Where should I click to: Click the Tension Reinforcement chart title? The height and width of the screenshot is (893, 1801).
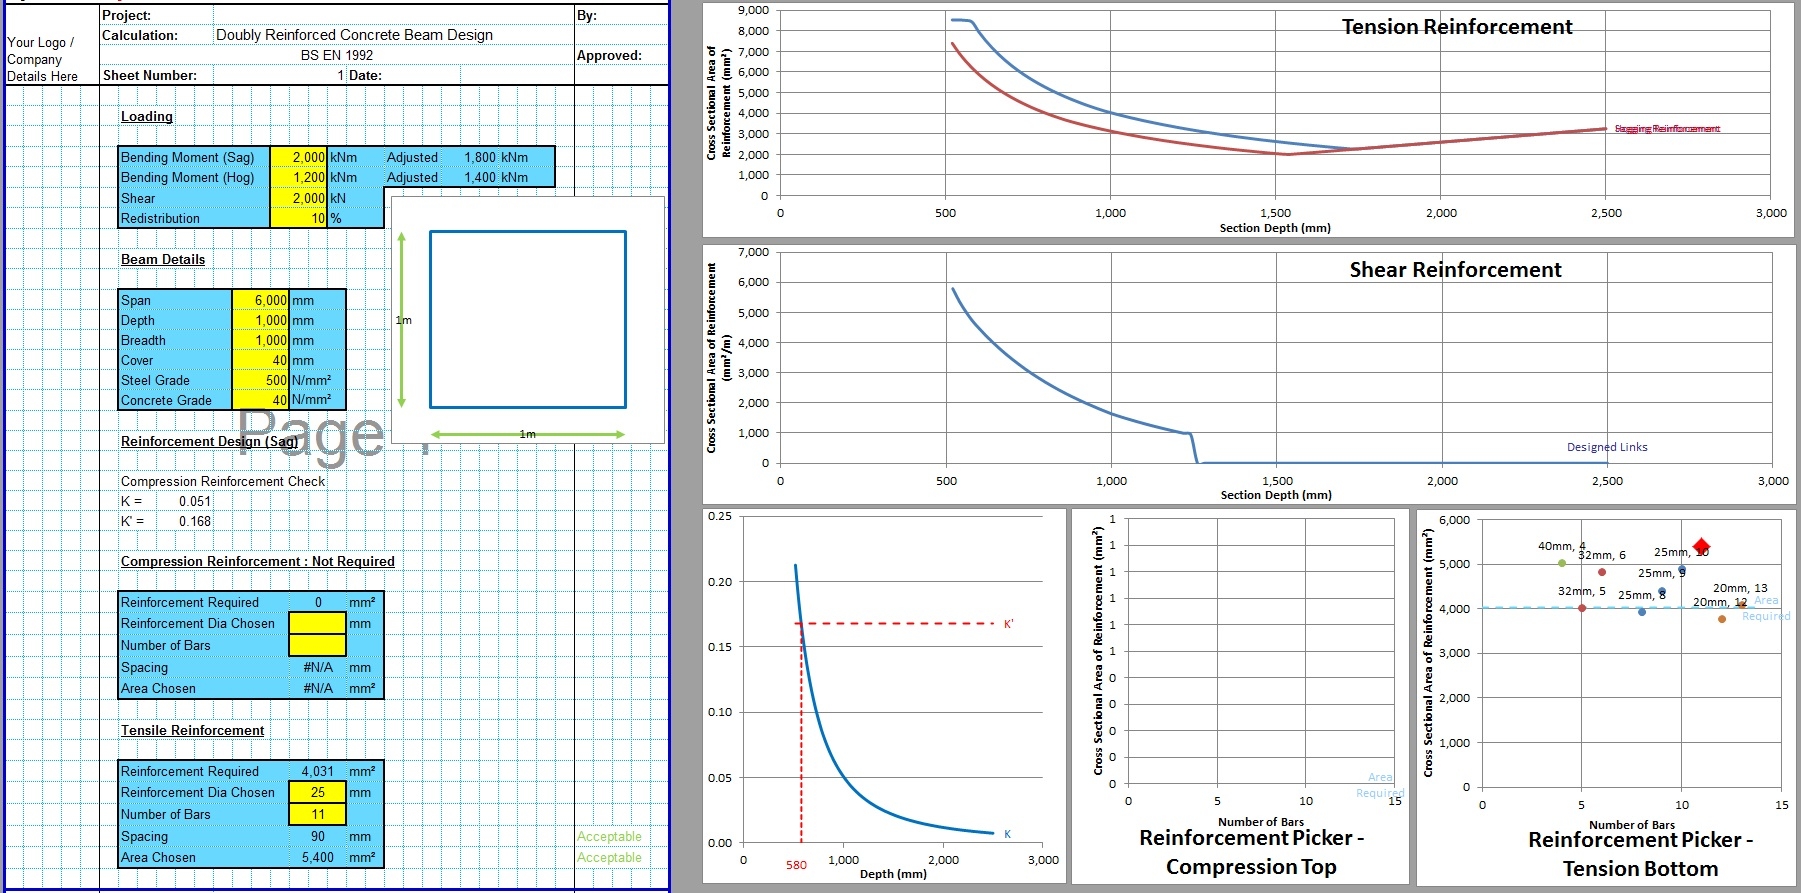coord(1456,27)
